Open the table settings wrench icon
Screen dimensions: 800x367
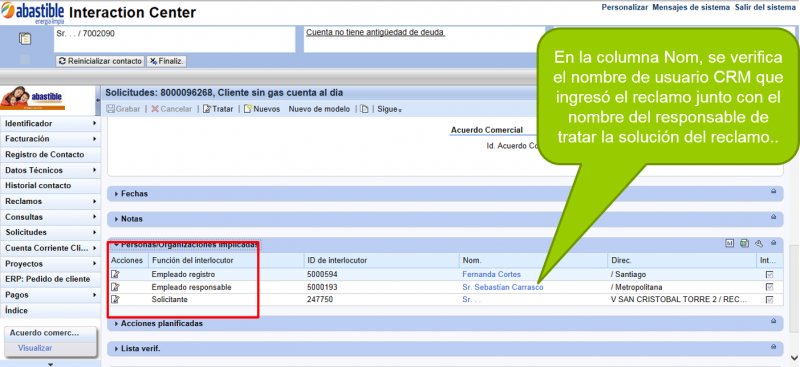[759, 243]
